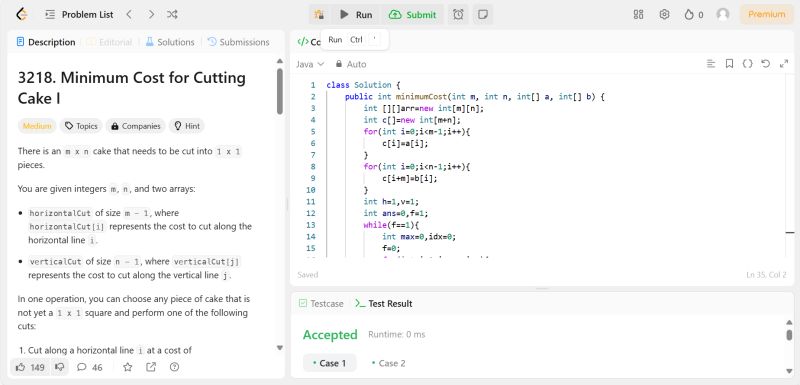Image resolution: width=800 pixels, height=385 pixels.
Task: Click the Accepted status text
Action: [x=330, y=335]
